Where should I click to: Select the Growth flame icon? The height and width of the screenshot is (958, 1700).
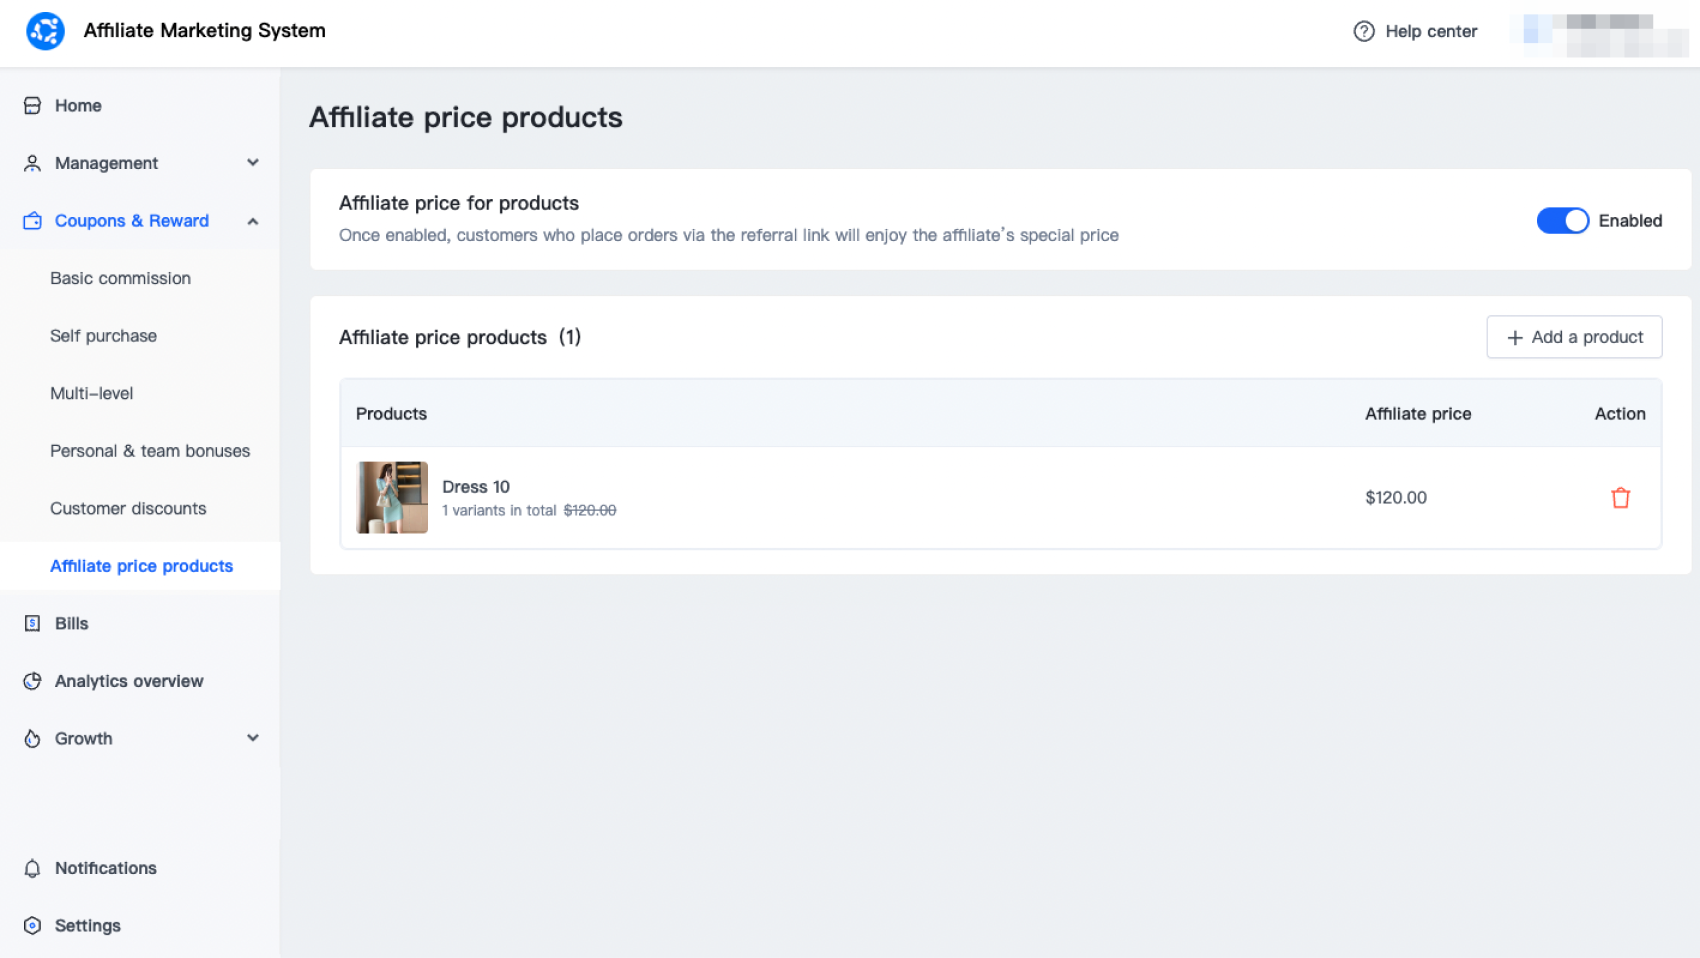point(32,738)
